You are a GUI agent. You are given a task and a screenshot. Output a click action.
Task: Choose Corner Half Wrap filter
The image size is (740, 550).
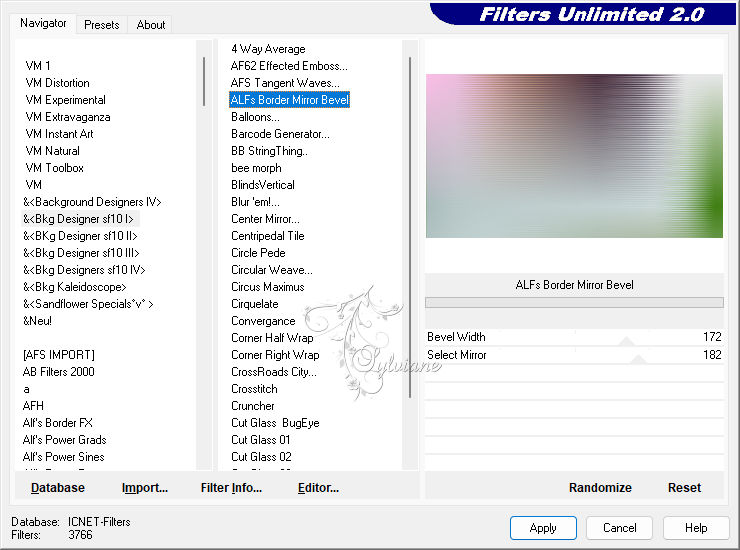coord(272,338)
